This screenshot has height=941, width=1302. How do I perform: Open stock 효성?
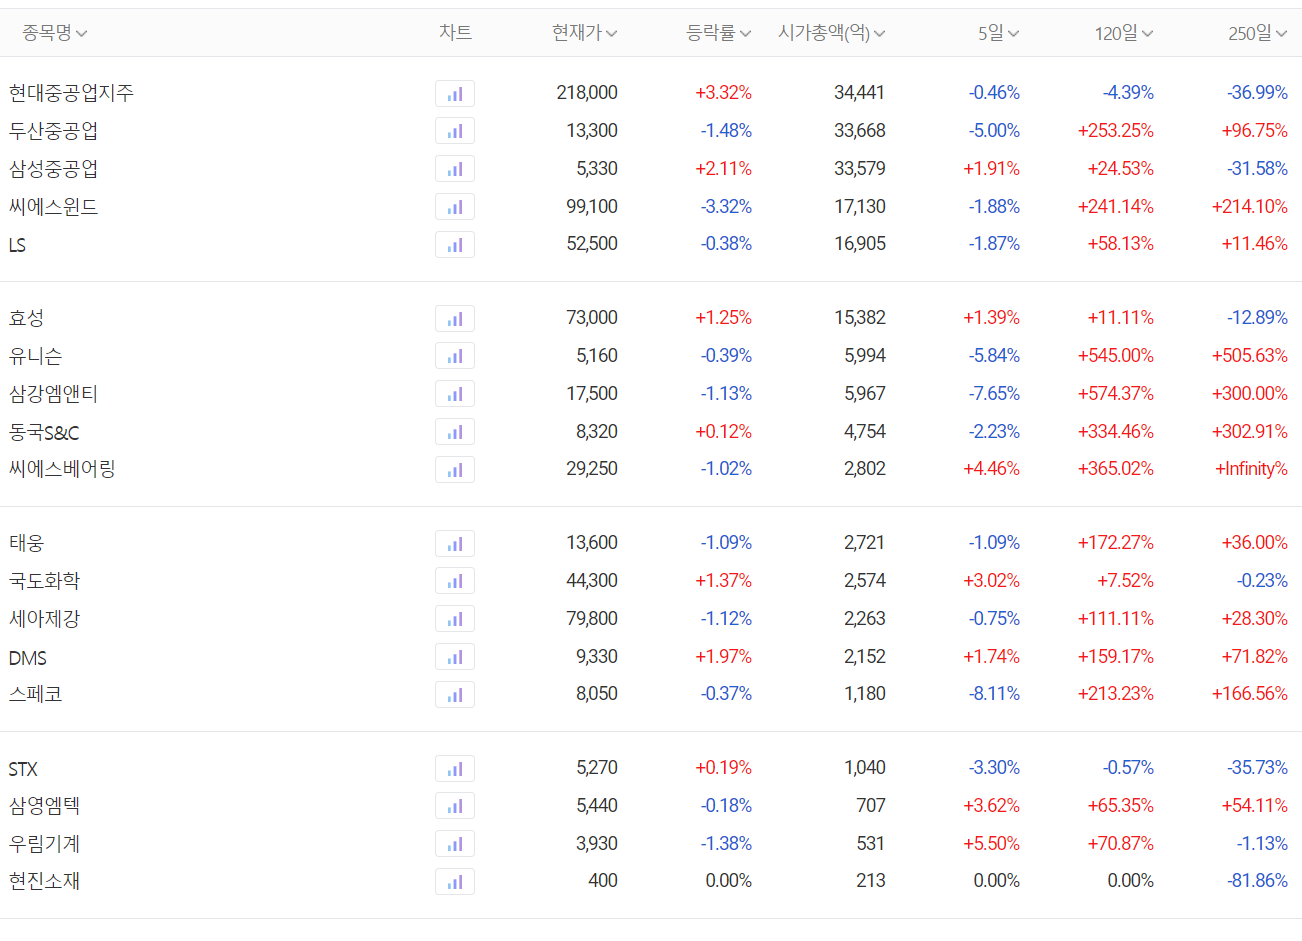[x=26, y=318]
